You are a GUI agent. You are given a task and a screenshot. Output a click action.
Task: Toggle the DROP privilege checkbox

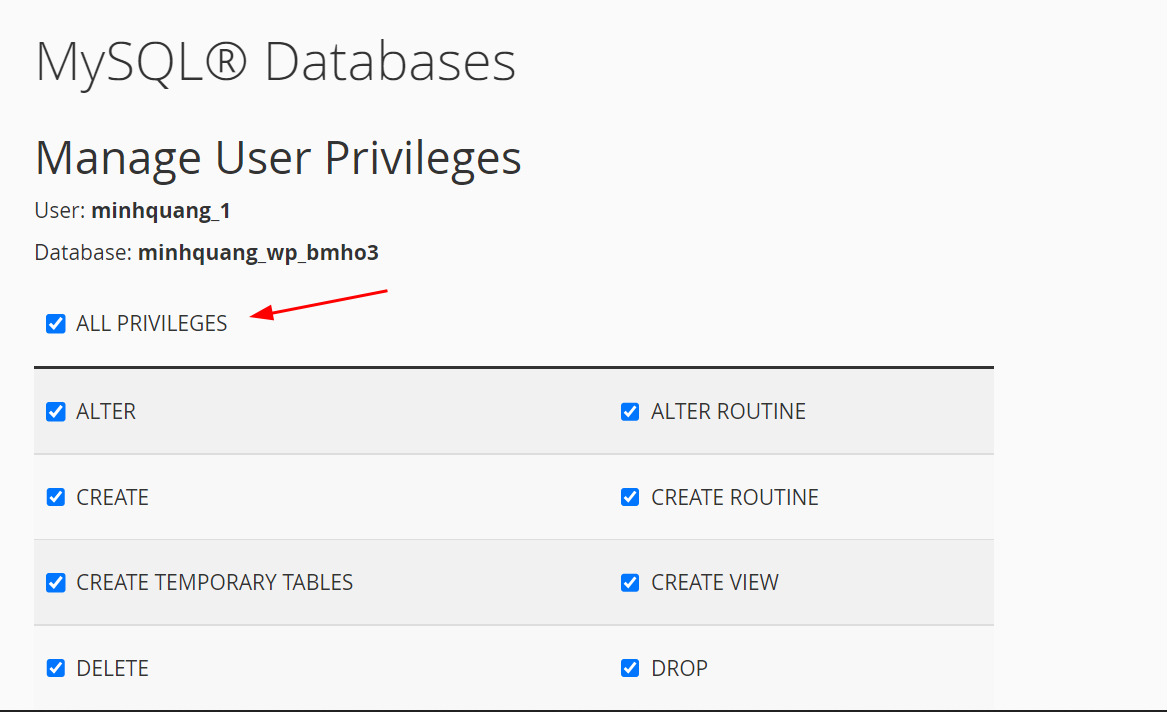(x=629, y=668)
